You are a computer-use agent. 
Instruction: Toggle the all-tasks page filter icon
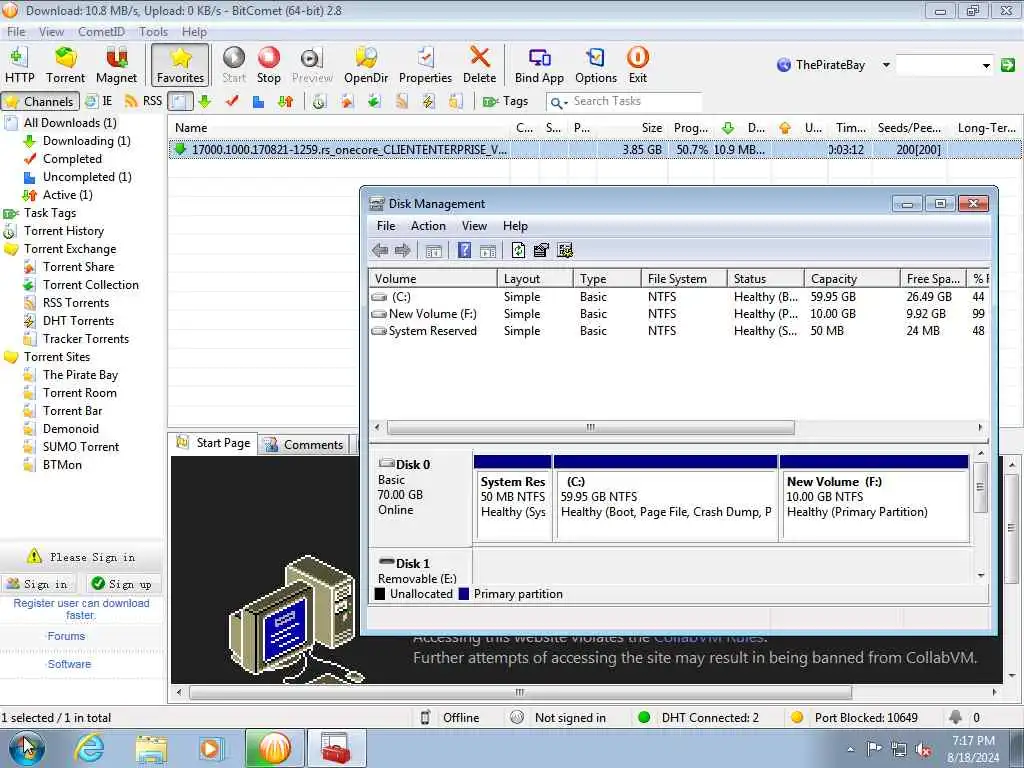tap(180, 101)
